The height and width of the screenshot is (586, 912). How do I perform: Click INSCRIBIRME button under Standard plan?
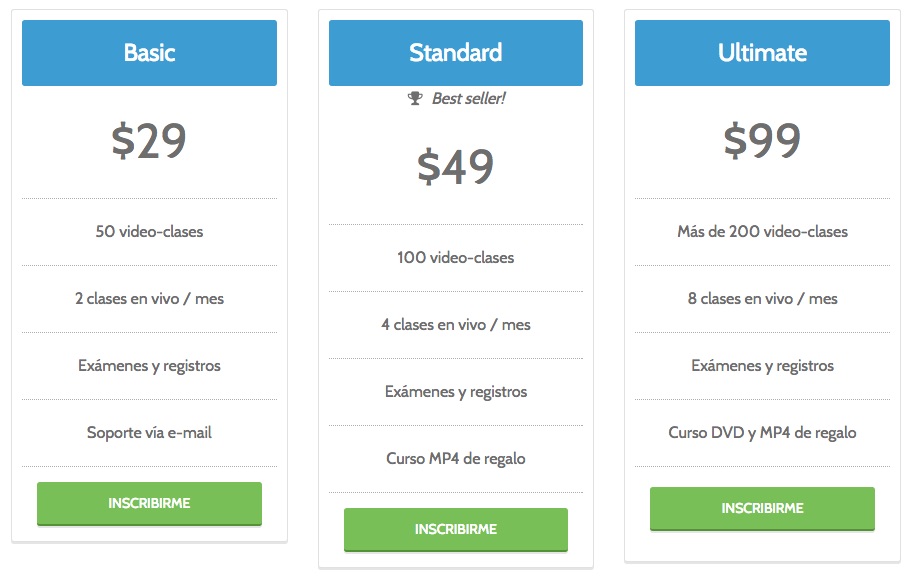pyautogui.click(x=456, y=530)
